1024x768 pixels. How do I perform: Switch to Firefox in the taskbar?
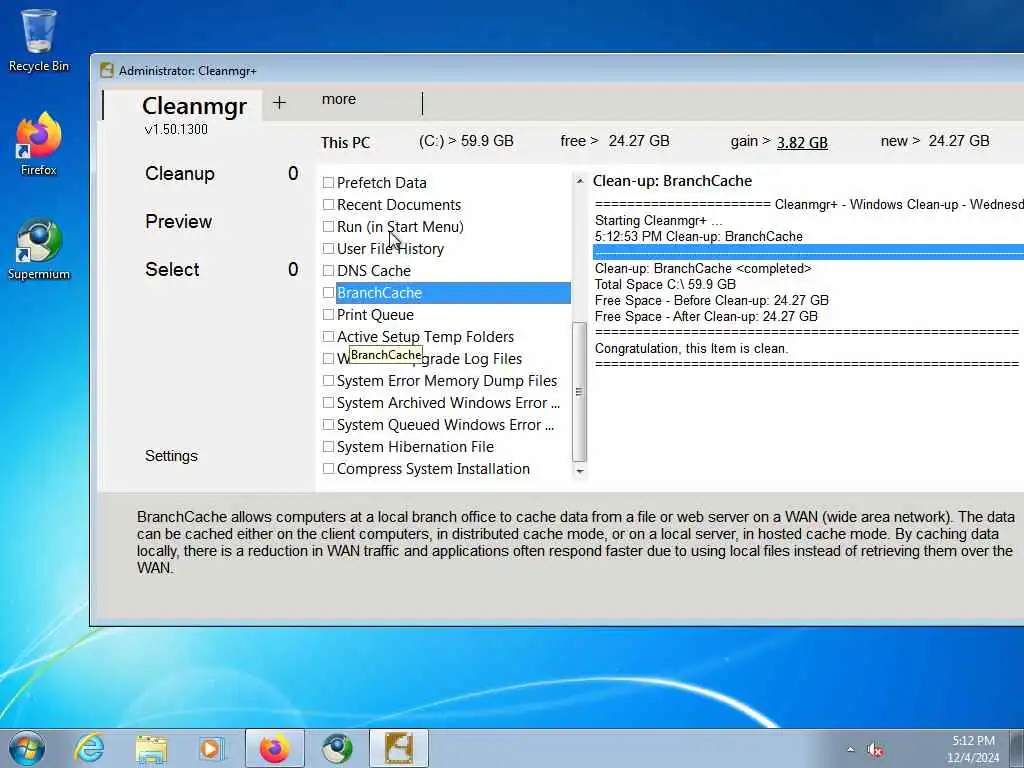pos(274,748)
